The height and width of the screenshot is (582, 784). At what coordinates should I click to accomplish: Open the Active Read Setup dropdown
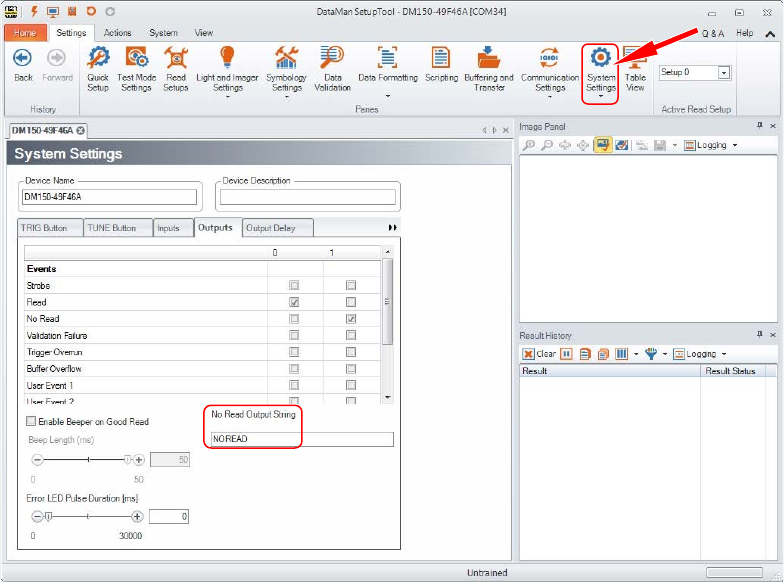[724, 73]
